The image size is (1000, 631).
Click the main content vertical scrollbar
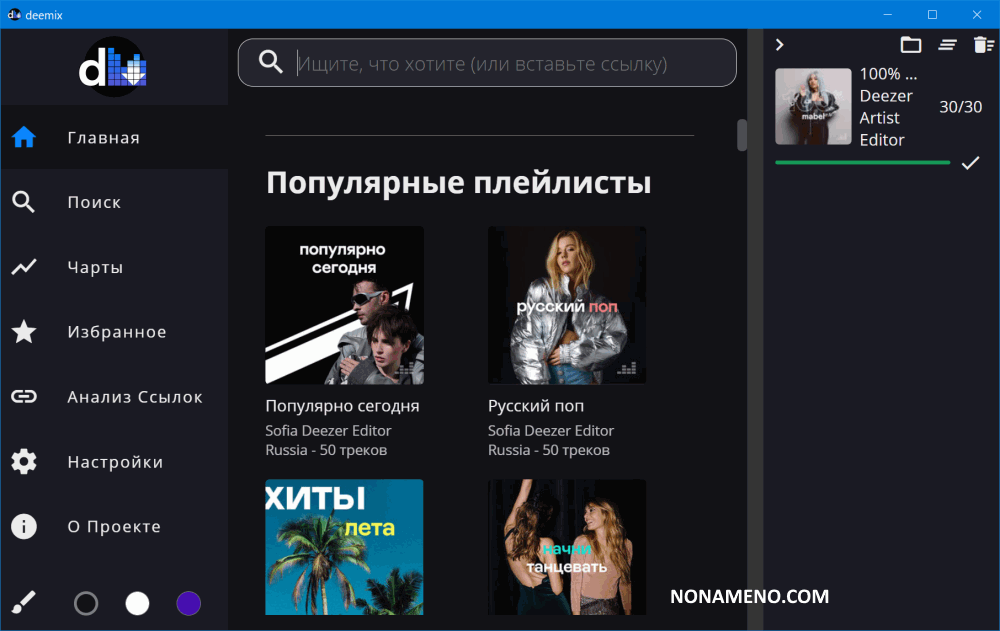click(742, 135)
